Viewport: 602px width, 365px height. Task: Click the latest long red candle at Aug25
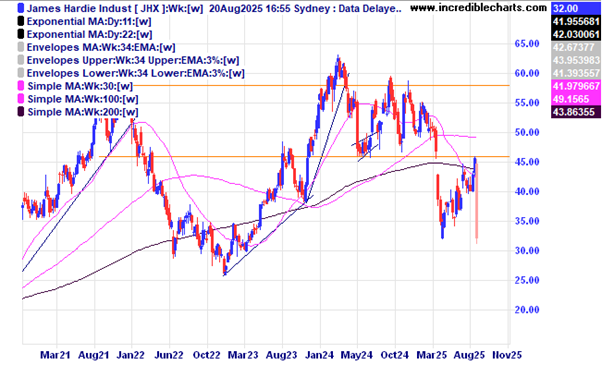click(477, 202)
